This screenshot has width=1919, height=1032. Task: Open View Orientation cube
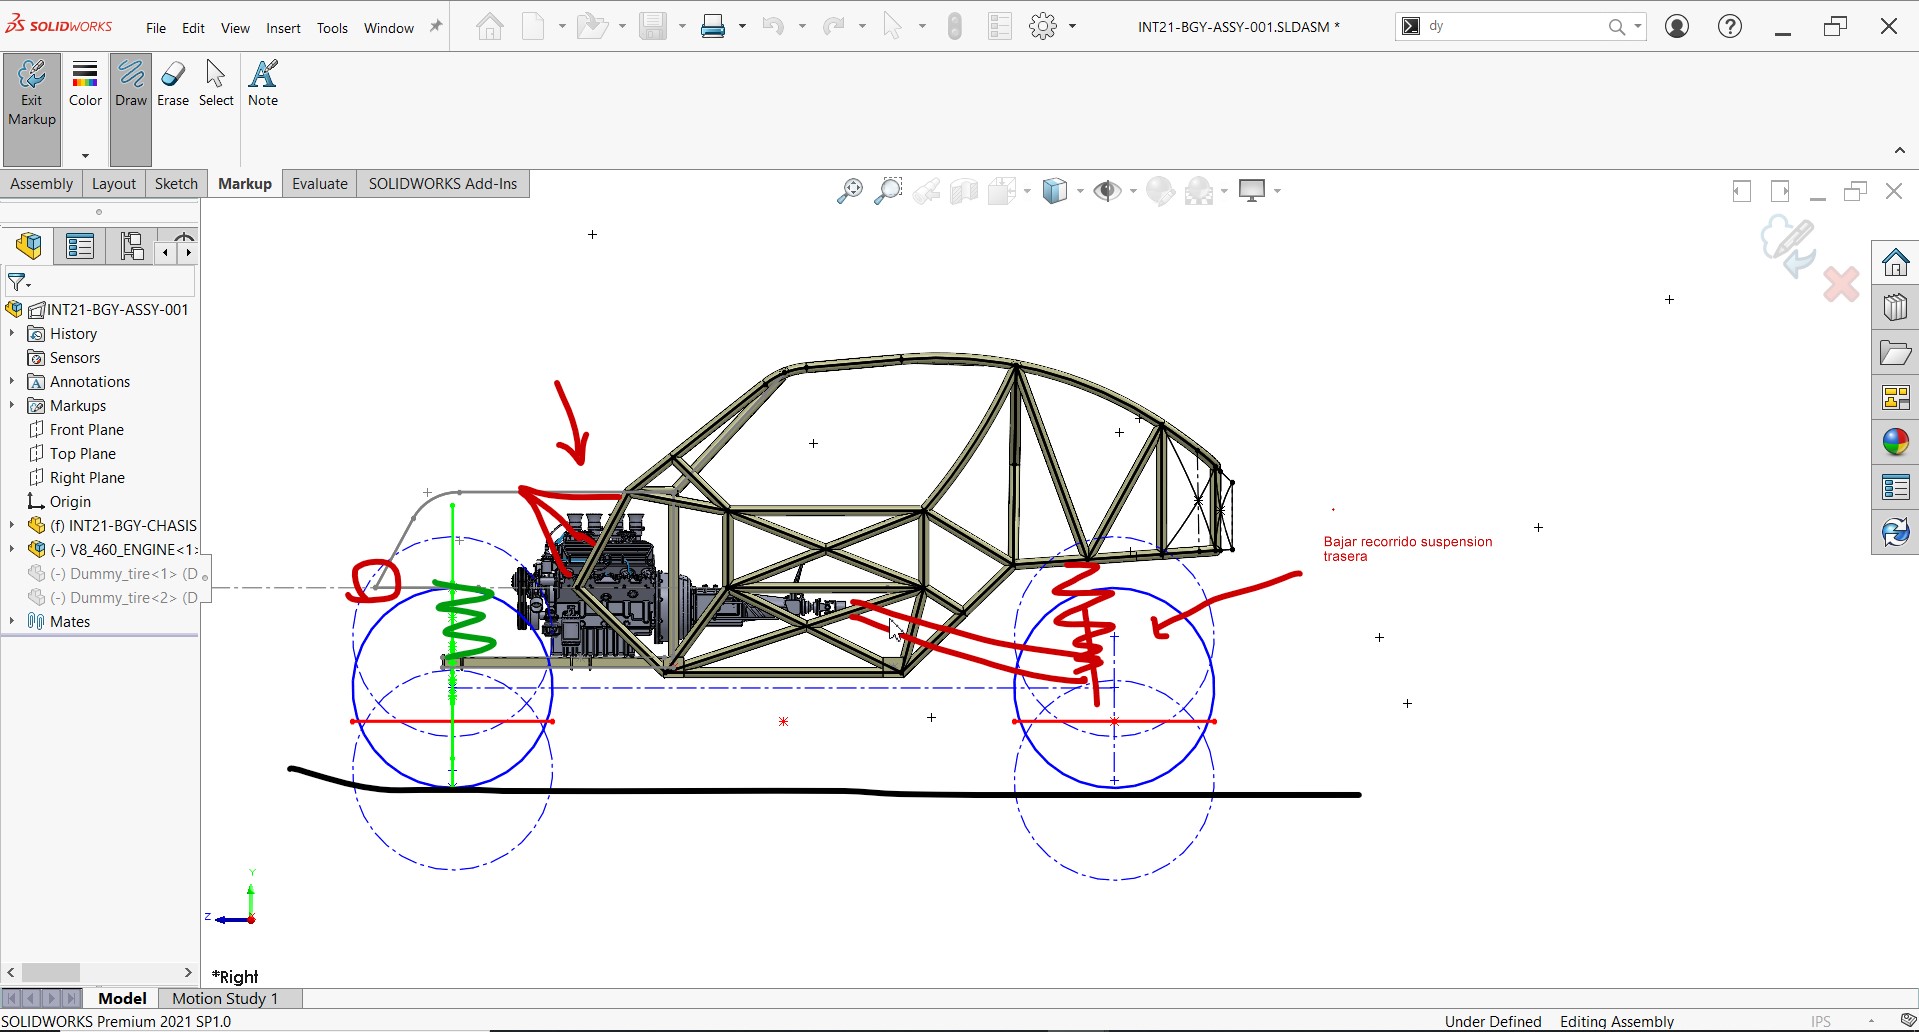tap(1055, 191)
